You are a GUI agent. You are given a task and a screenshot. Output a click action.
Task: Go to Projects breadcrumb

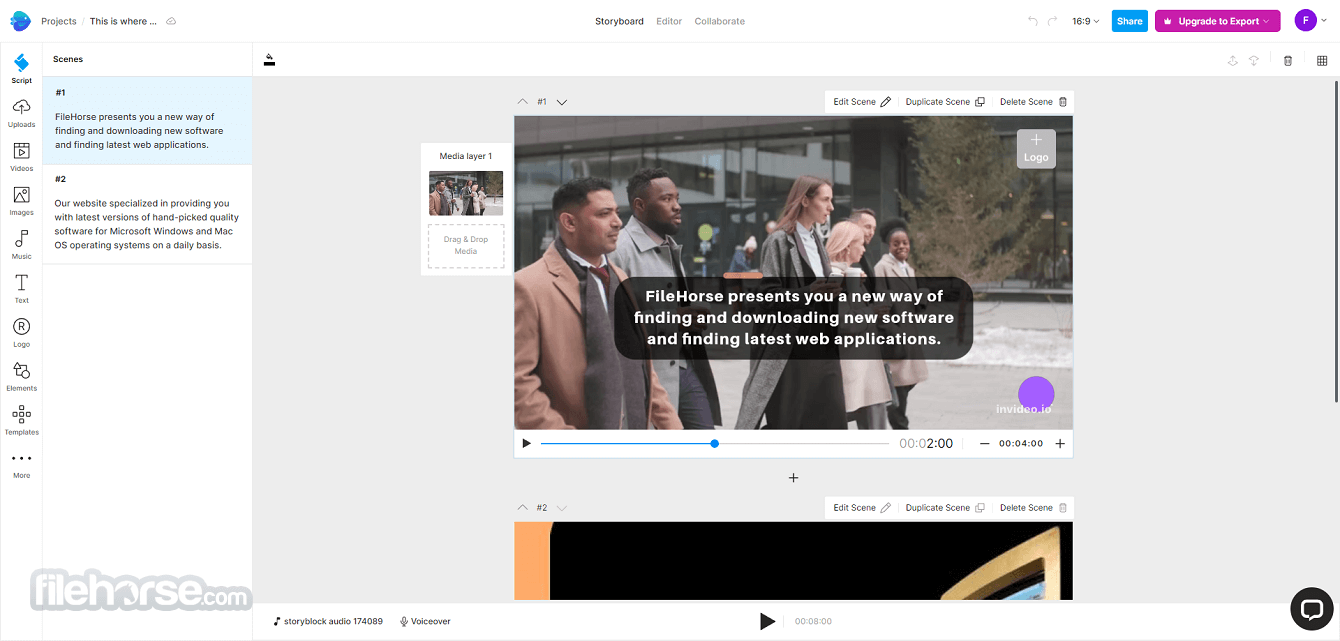point(59,21)
